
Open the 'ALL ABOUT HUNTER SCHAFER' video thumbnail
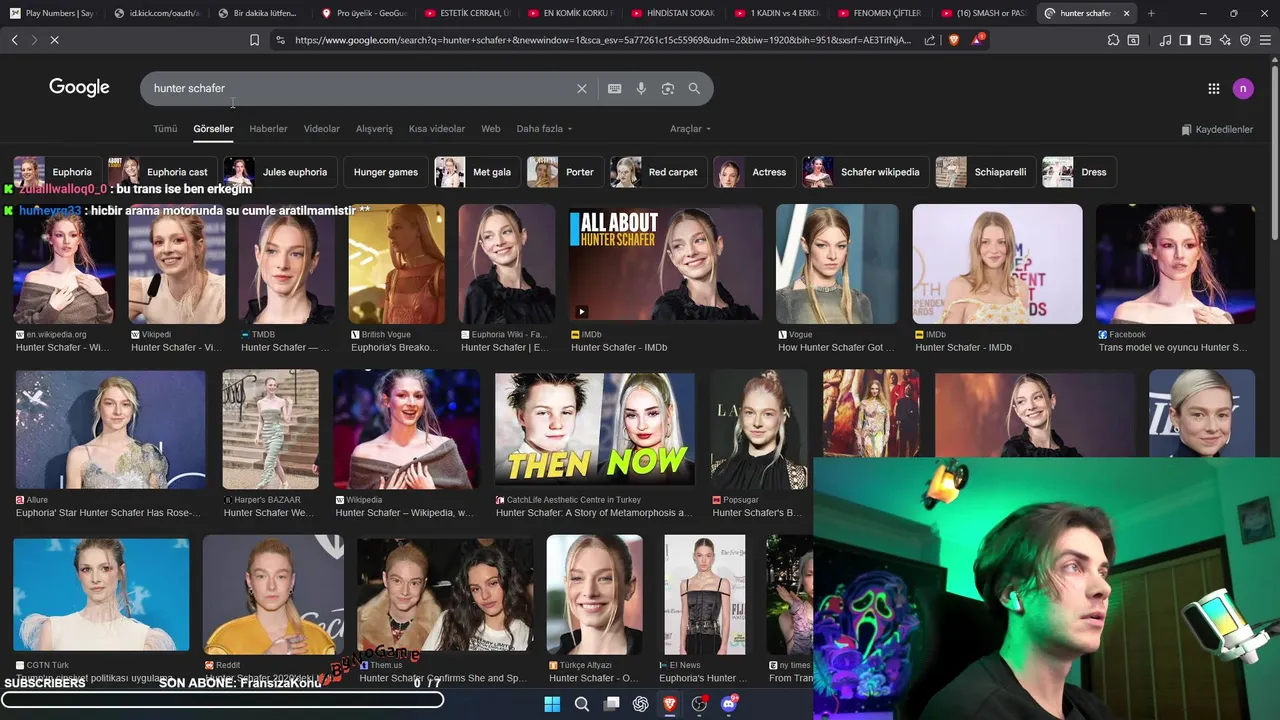coord(665,264)
